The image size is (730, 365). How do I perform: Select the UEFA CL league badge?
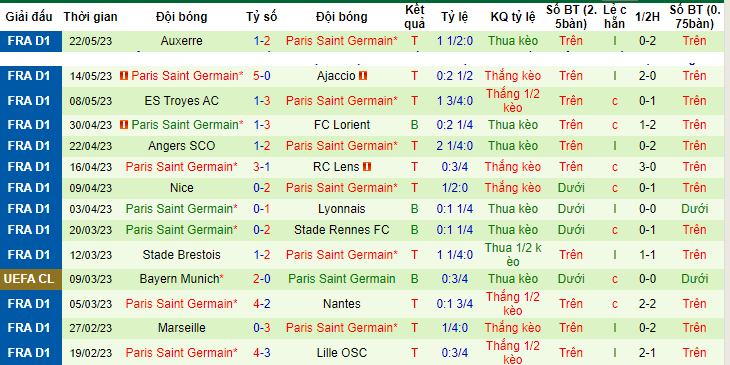(x=31, y=279)
